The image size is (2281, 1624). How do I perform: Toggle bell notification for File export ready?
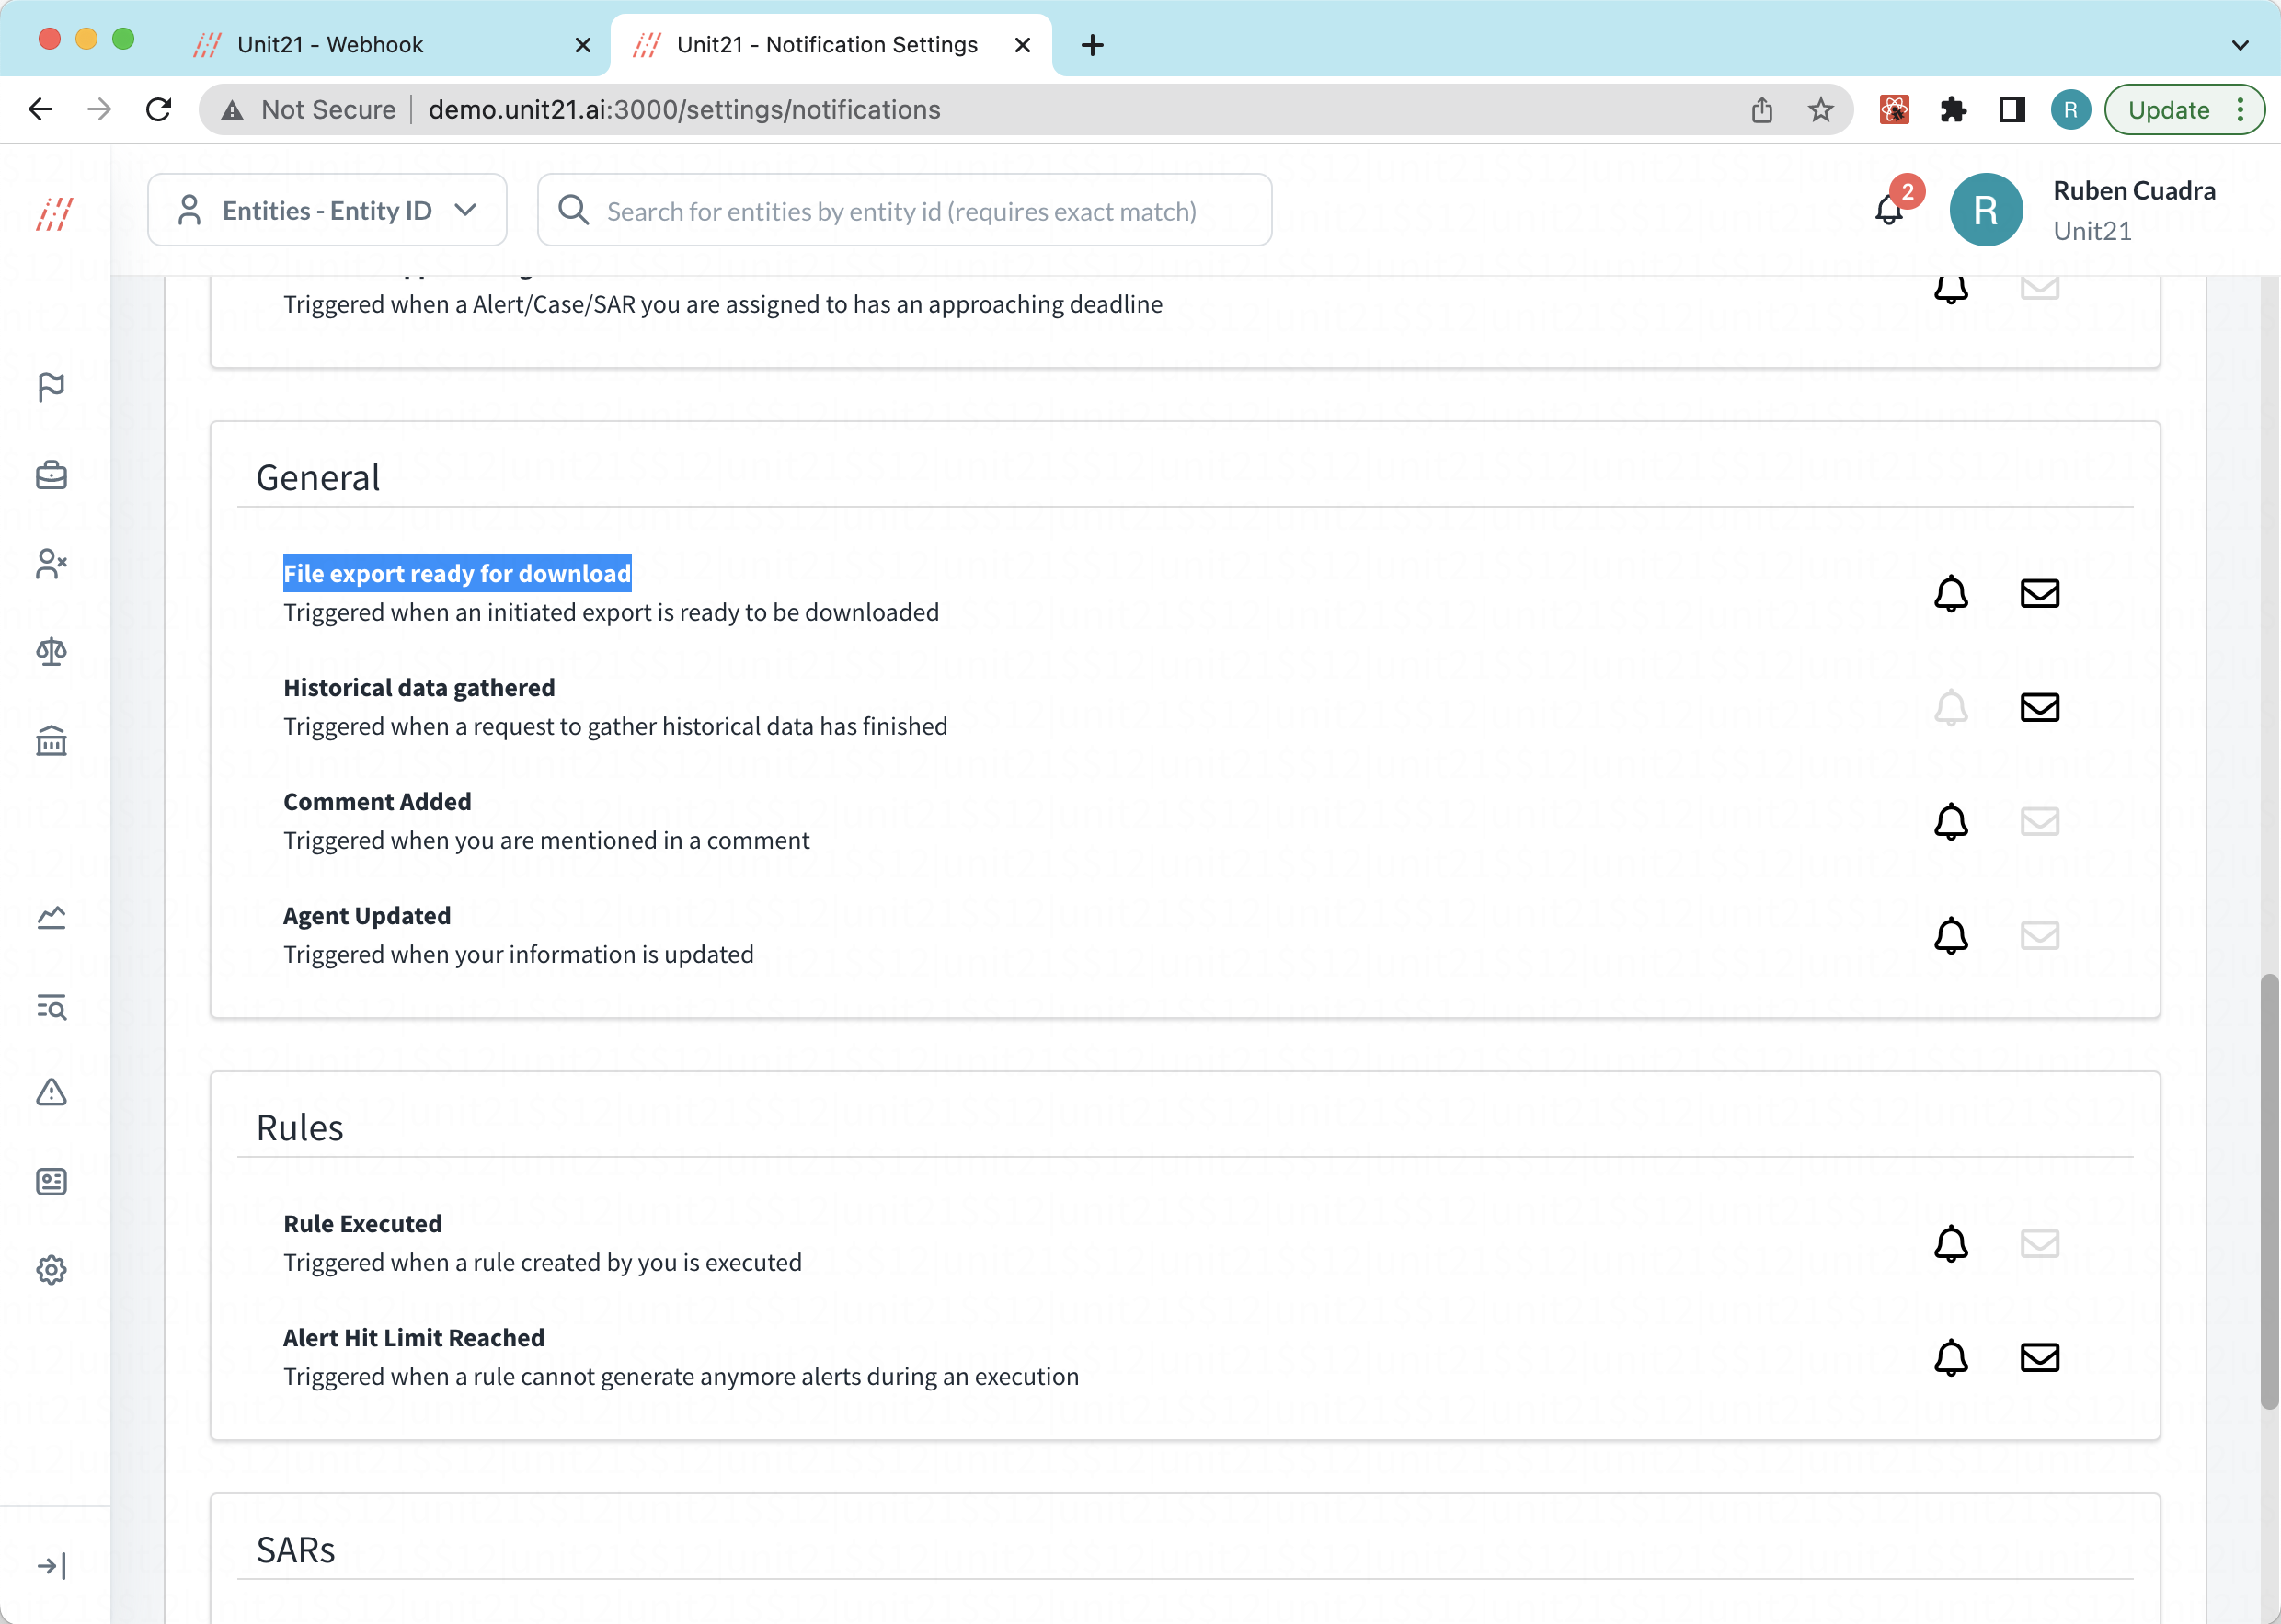tap(1950, 593)
